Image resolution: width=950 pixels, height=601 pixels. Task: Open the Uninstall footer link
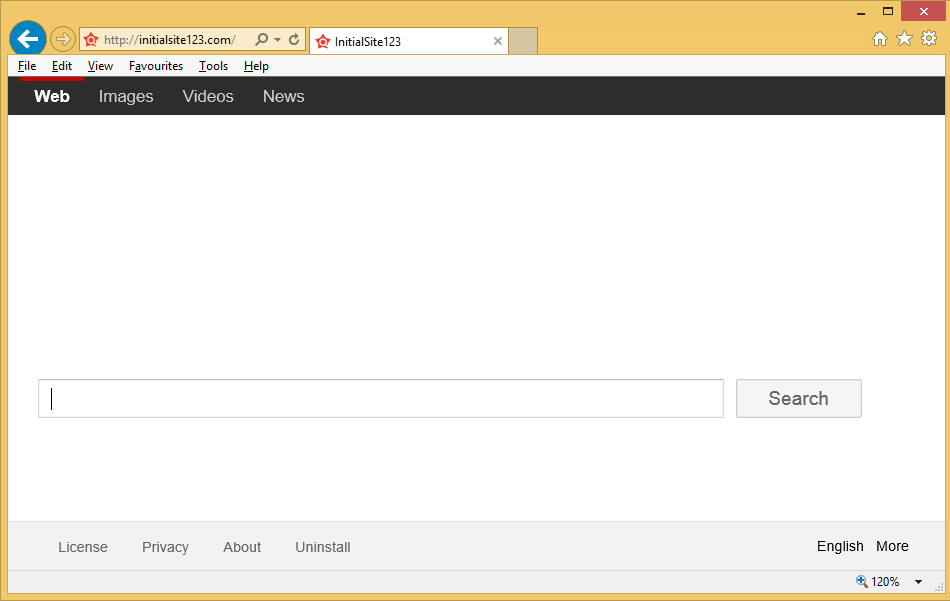(x=322, y=547)
